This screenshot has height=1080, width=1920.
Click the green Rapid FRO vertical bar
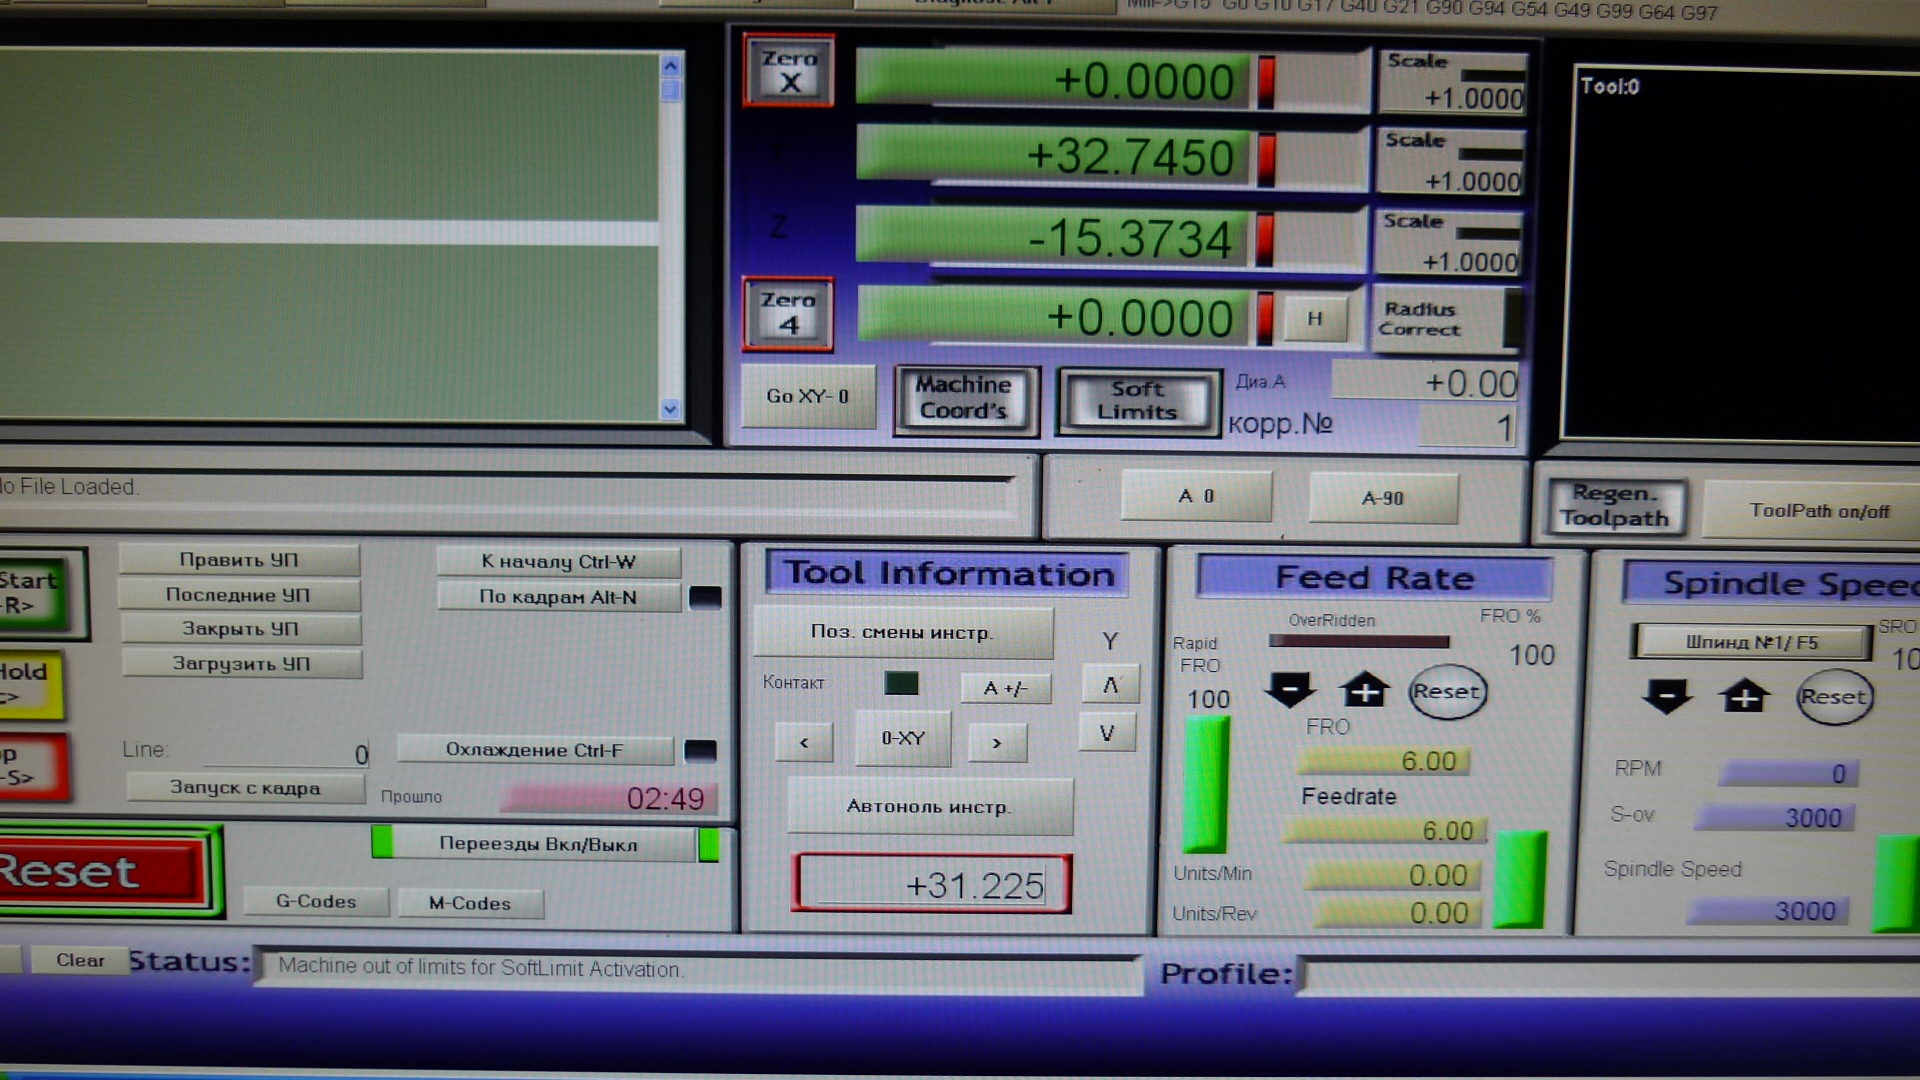pos(1205,783)
